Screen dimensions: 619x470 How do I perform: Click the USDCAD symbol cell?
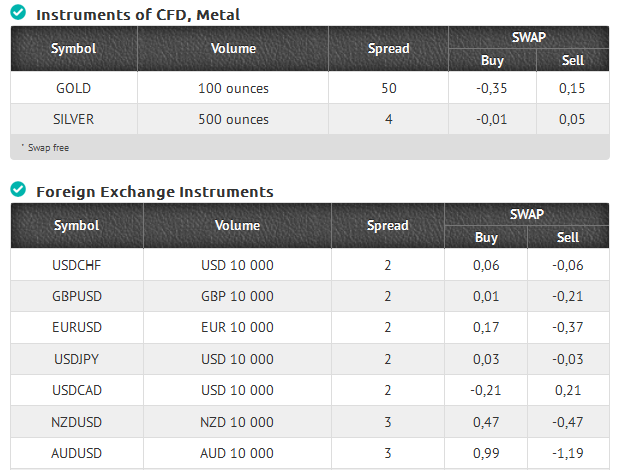click(x=77, y=390)
